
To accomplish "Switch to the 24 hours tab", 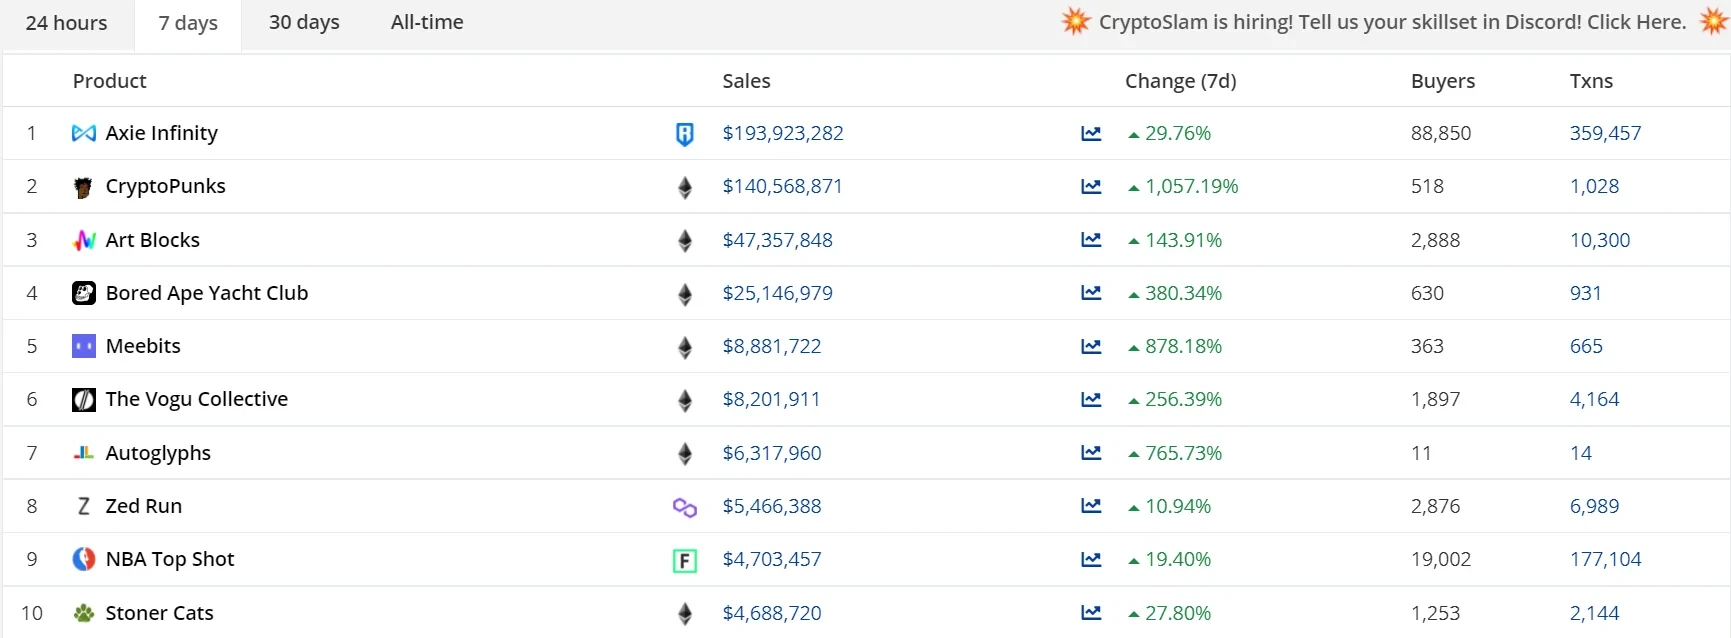I will [x=66, y=23].
